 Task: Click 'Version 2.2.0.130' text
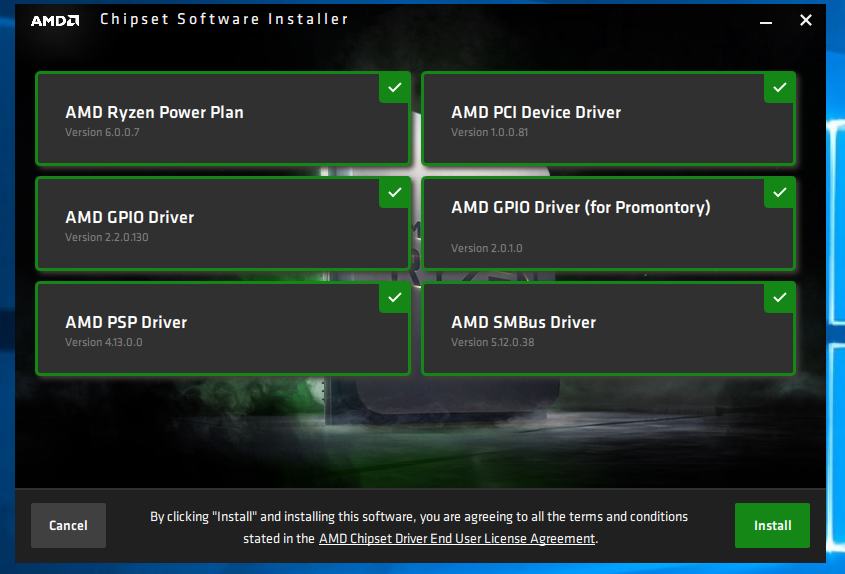tap(107, 238)
